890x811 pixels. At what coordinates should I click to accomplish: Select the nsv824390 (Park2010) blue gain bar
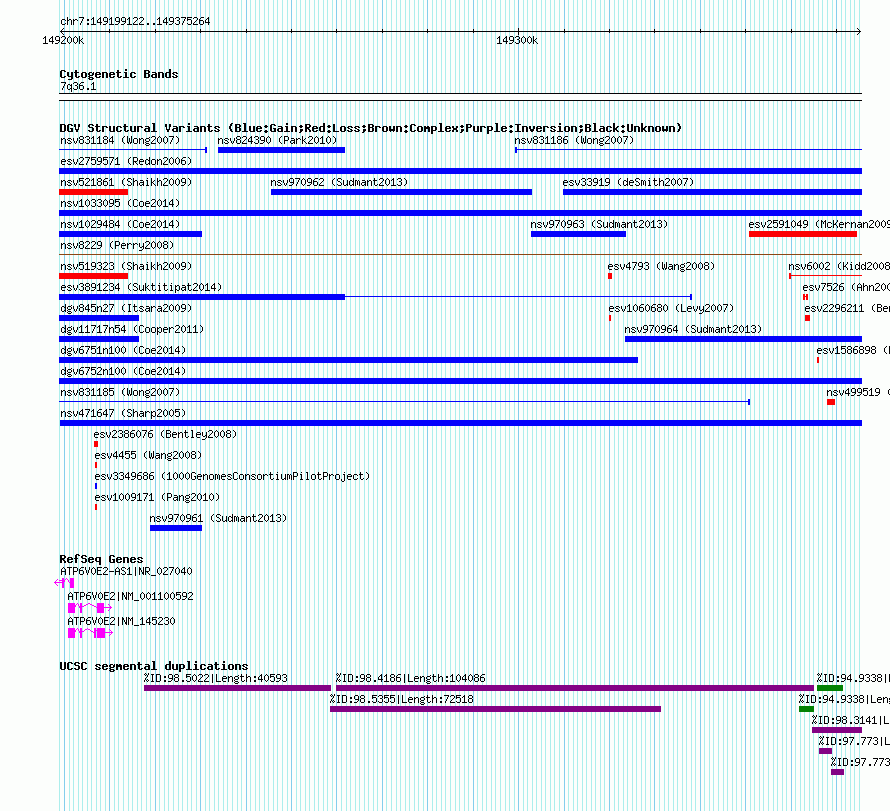[x=282, y=150]
